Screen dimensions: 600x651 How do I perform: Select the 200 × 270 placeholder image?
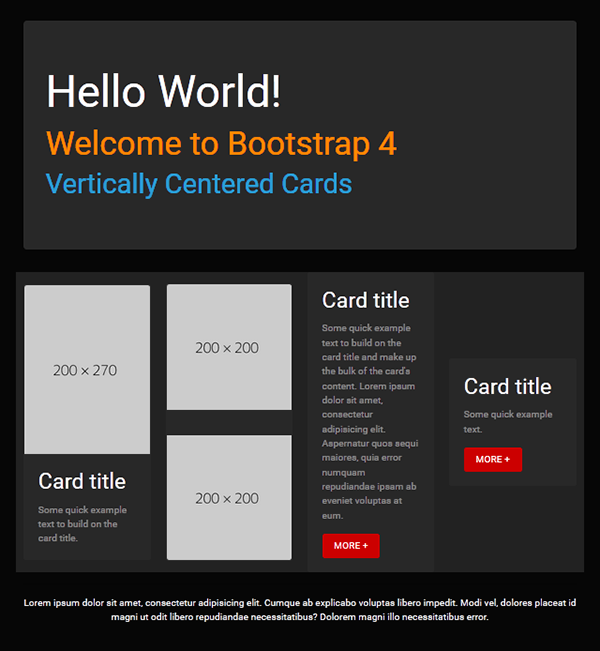[x=87, y=370]
